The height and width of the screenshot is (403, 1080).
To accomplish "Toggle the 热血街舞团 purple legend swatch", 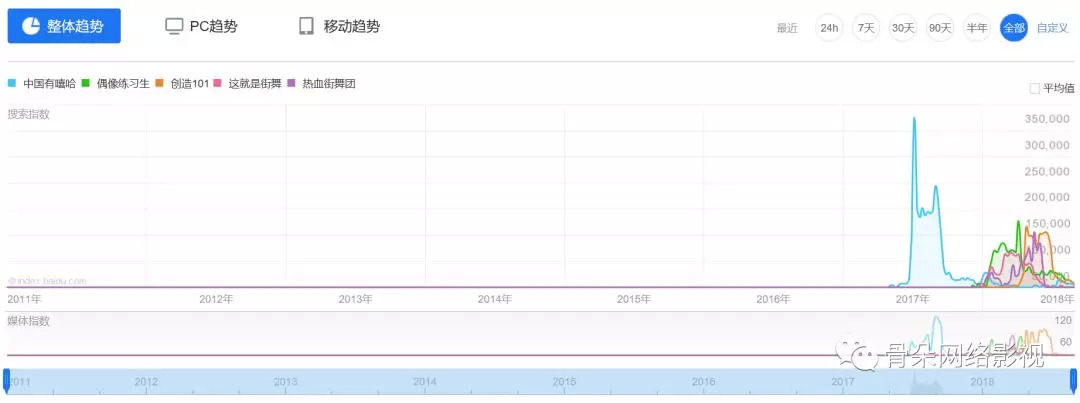I will (291, 83).
